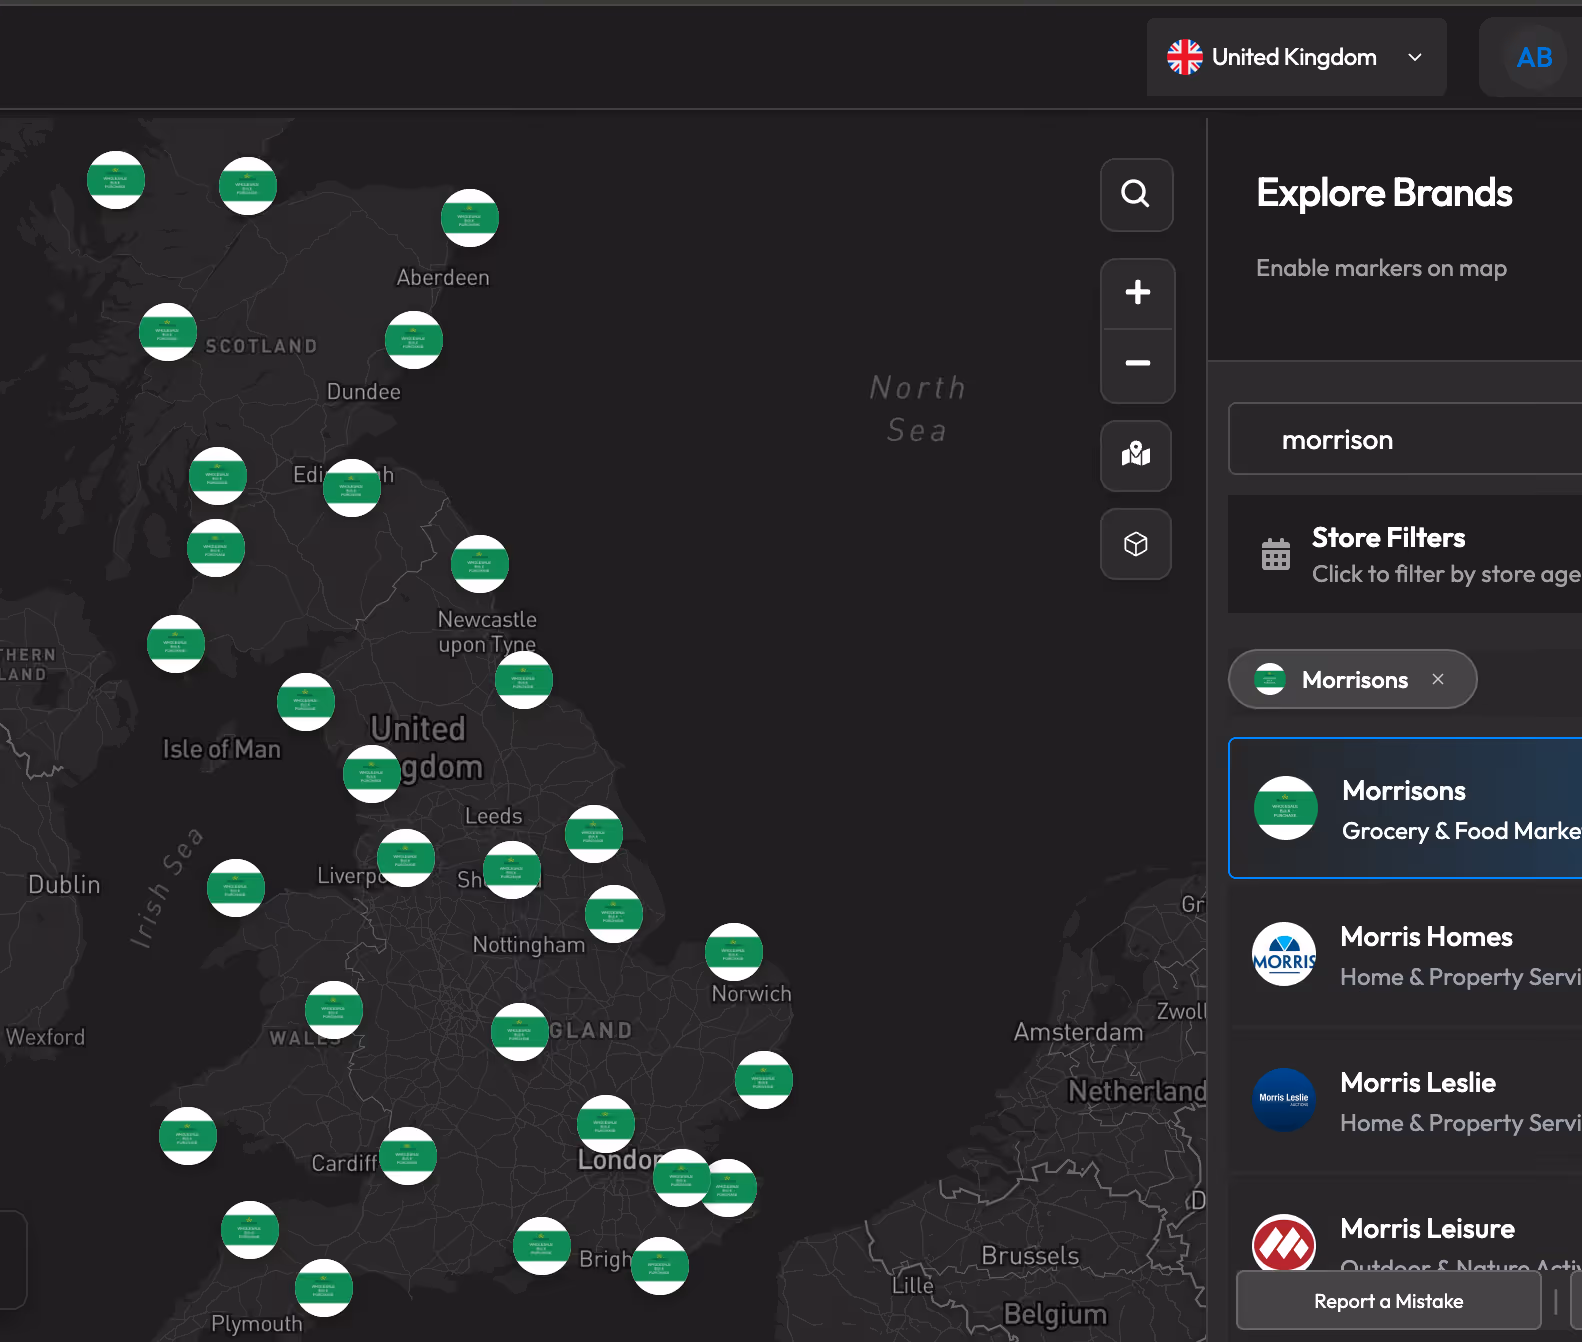
Task: Click the Morrisons marker right of Brighton label
Action: click(x=660, y=1266)
